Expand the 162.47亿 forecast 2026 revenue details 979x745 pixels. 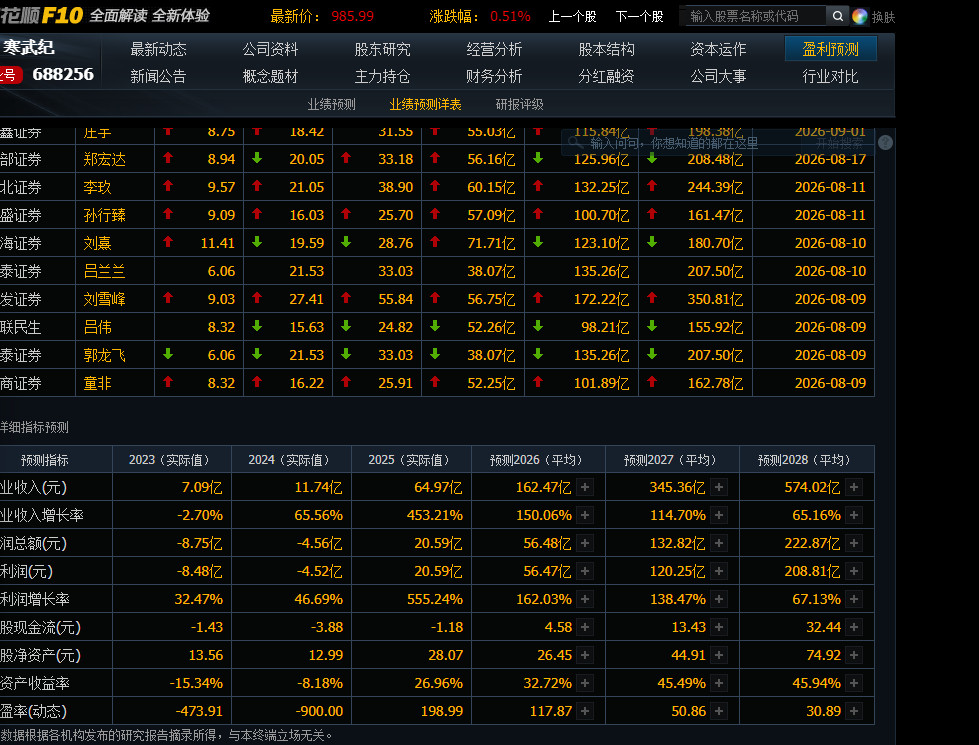585,487
